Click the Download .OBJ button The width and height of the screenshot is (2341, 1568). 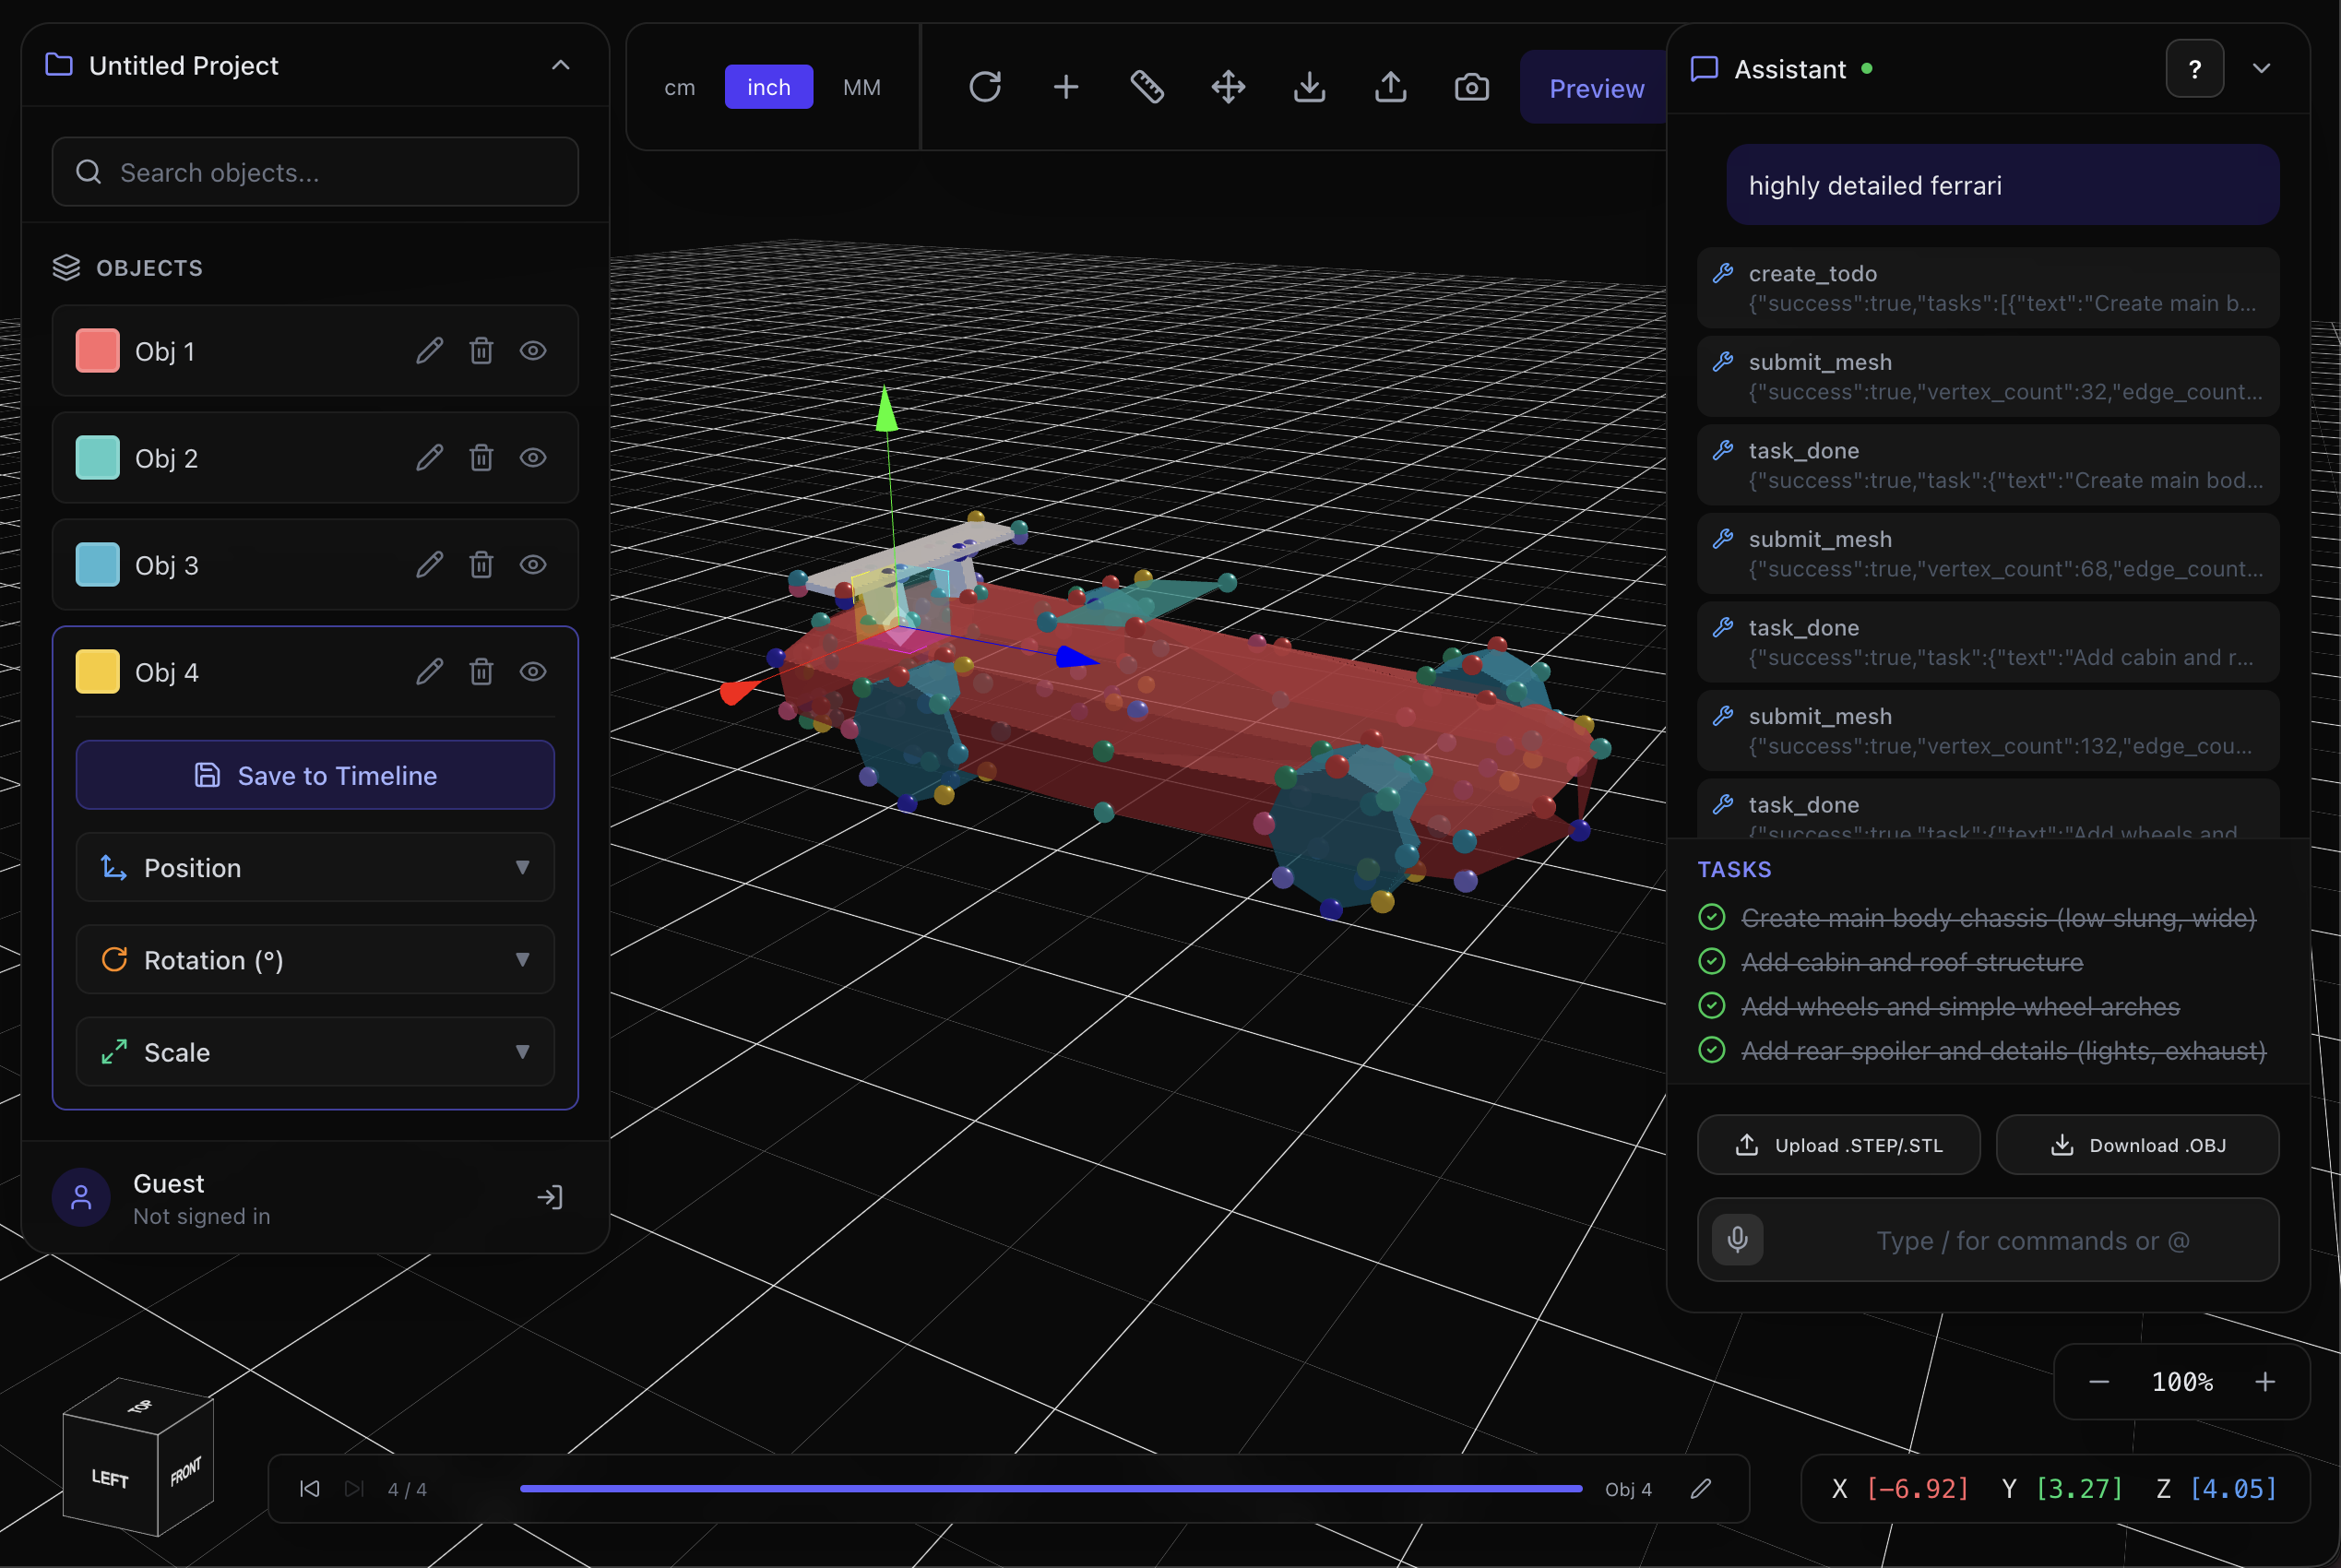2137,1145
